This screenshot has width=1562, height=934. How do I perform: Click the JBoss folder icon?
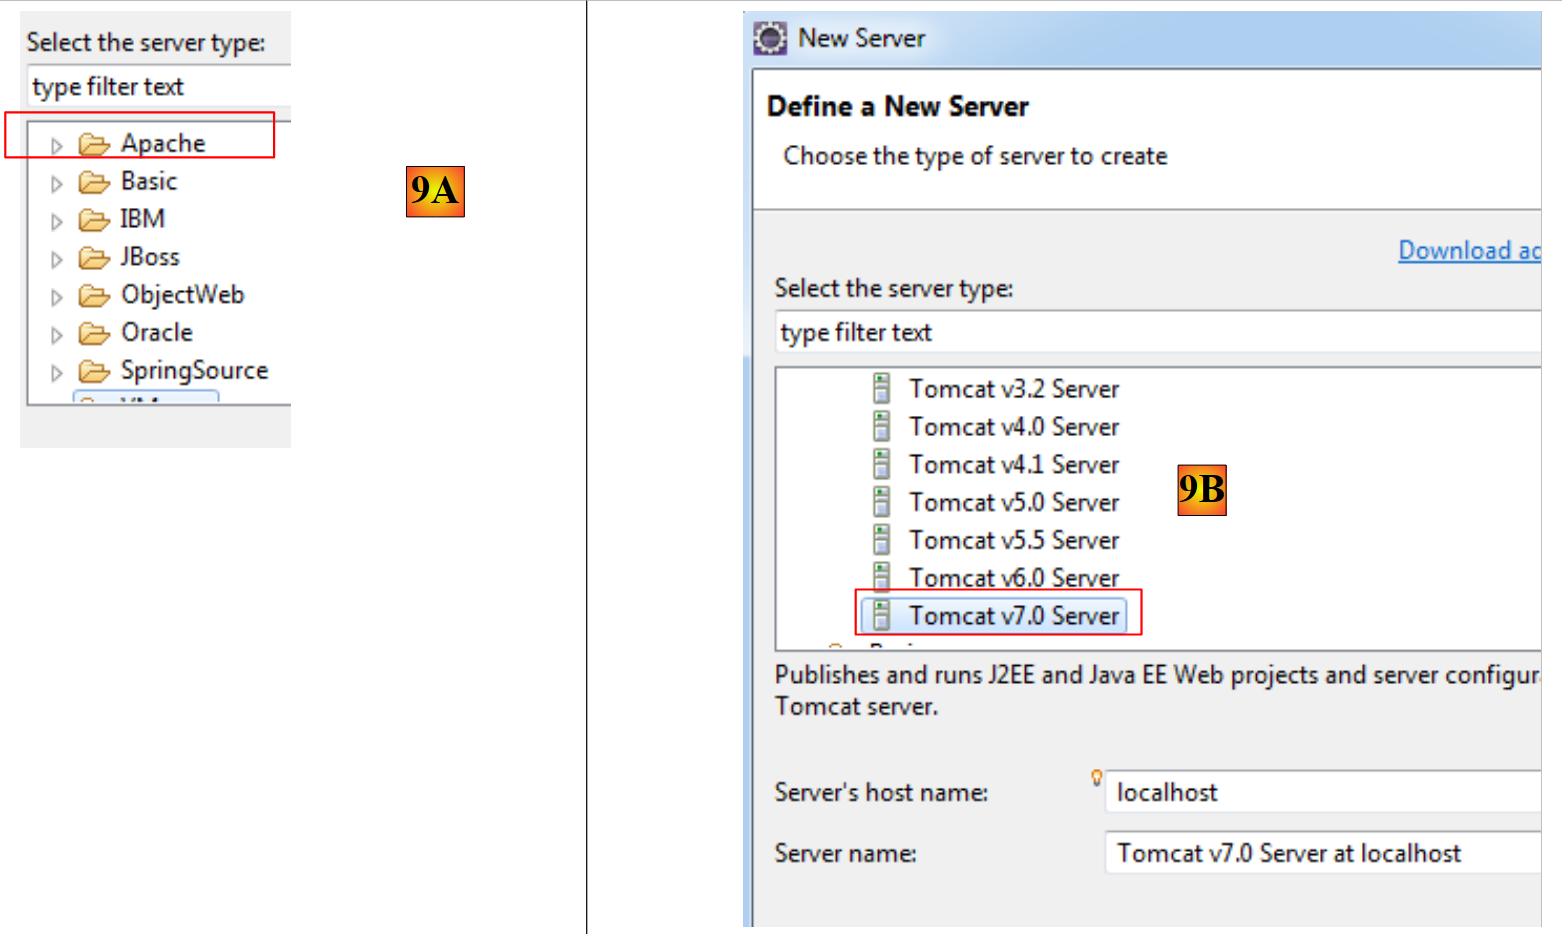(94, 258)
